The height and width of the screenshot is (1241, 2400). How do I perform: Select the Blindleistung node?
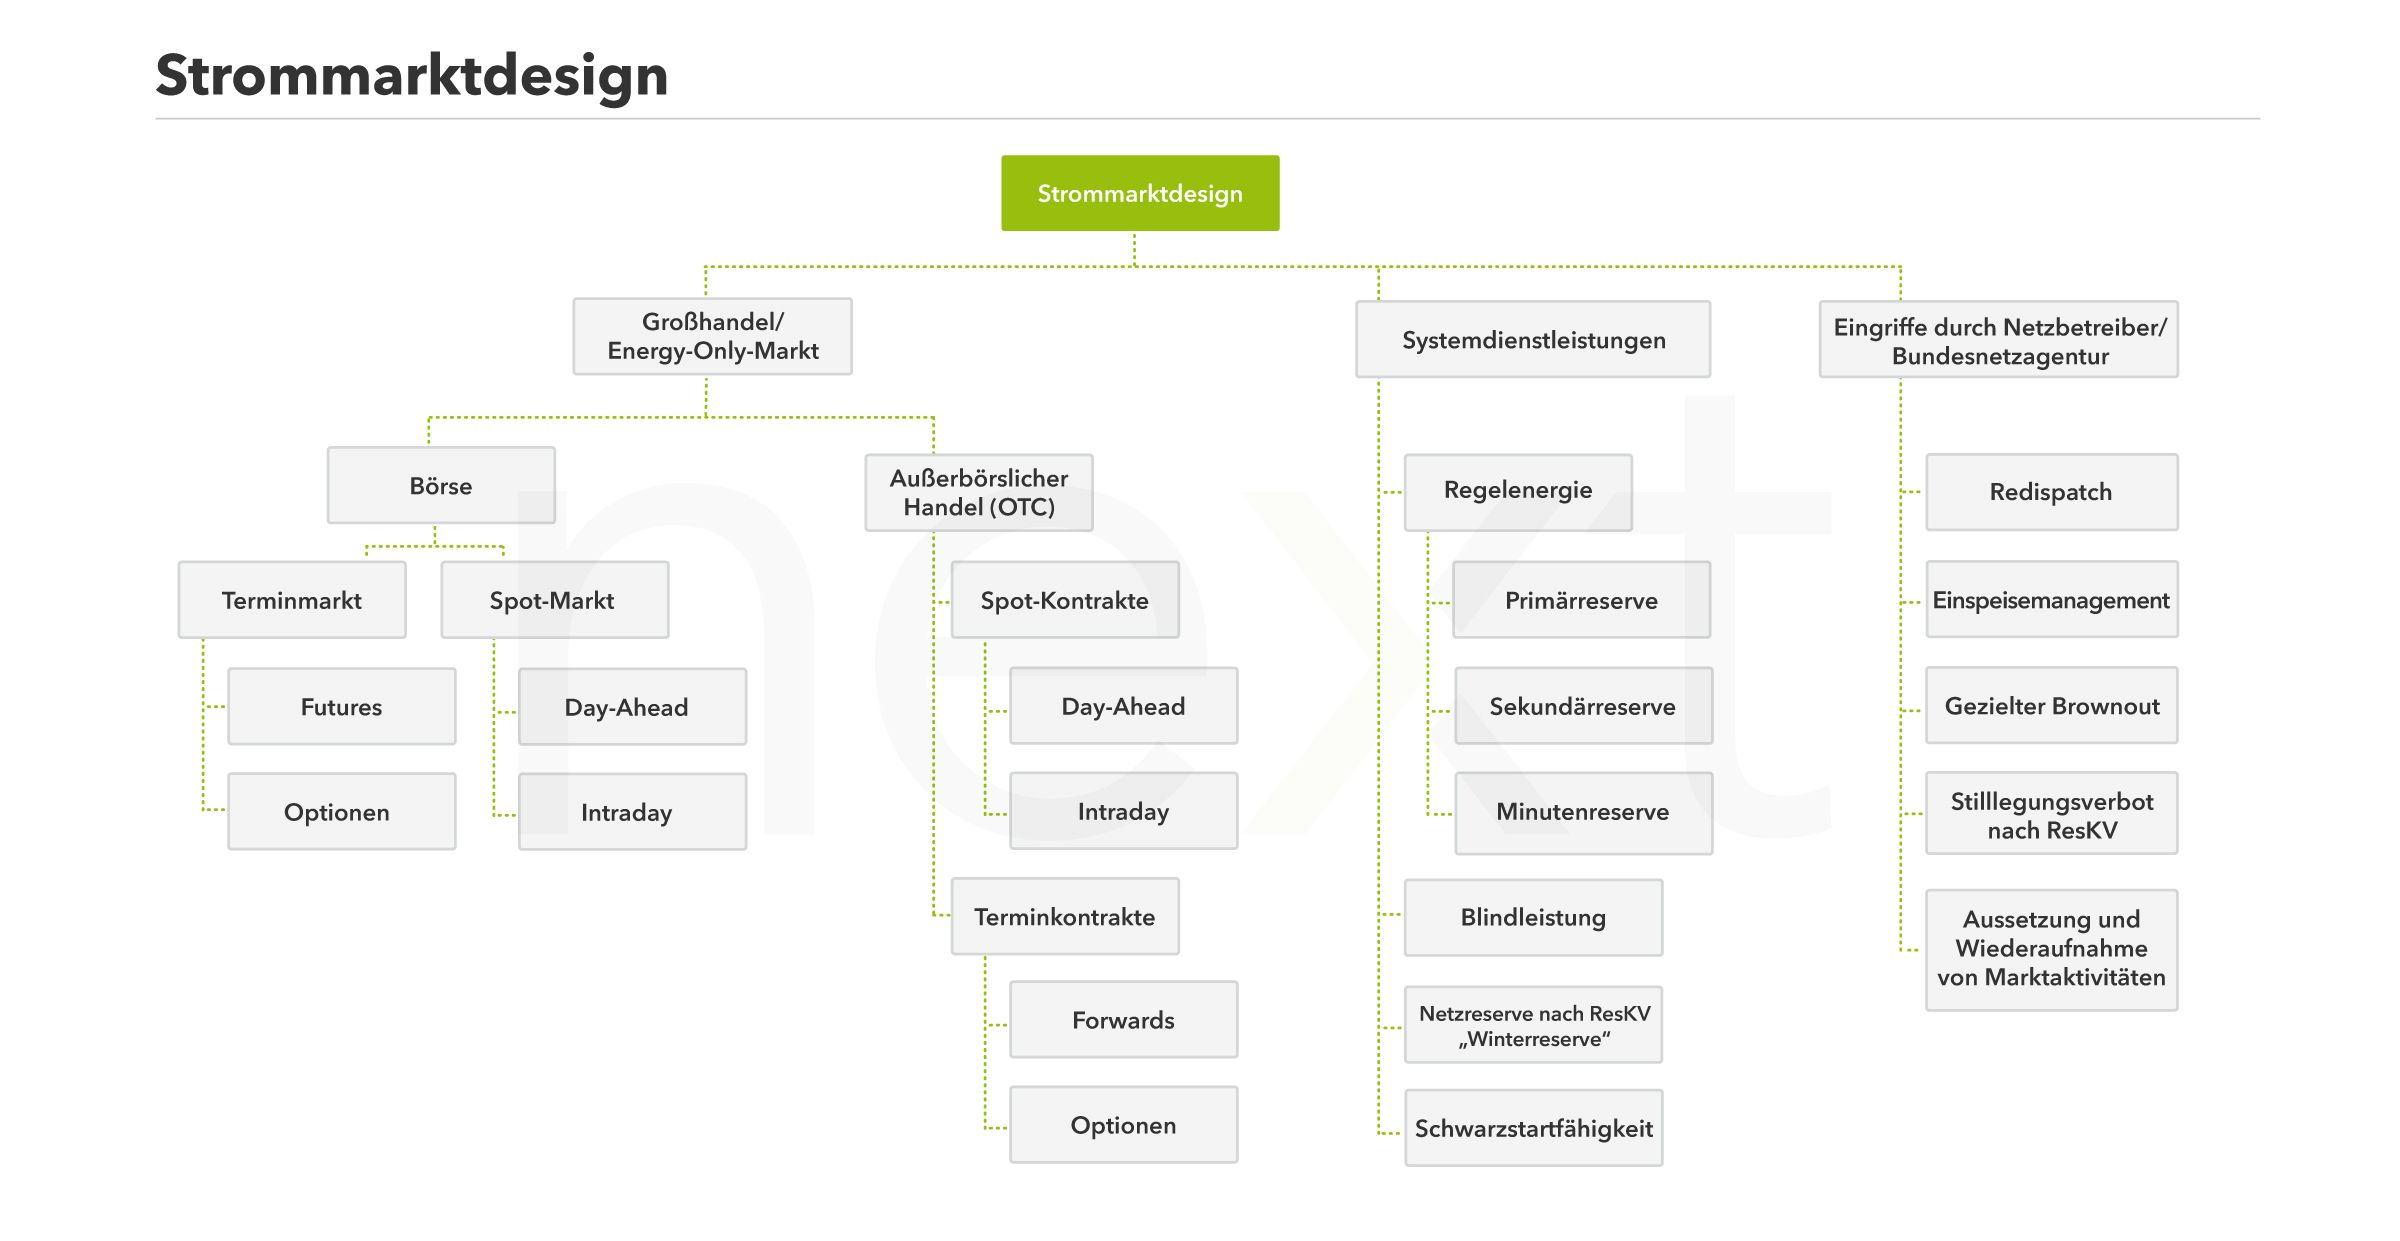1533,917
